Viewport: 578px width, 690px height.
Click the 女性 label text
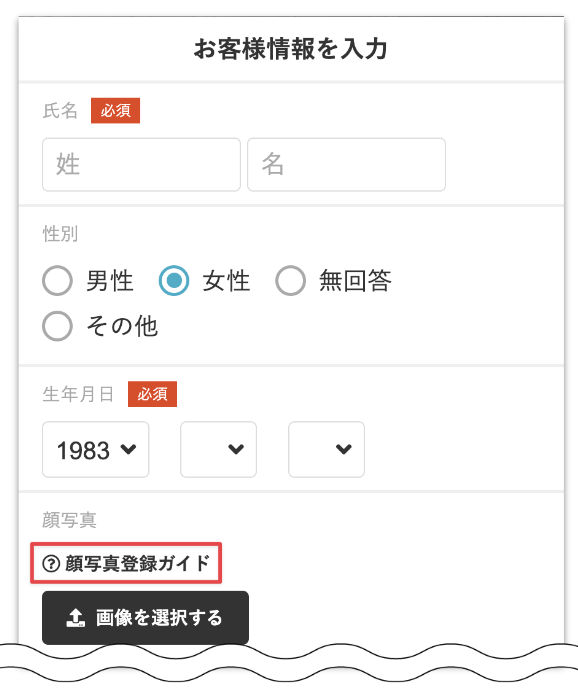(x=226, y=281)
